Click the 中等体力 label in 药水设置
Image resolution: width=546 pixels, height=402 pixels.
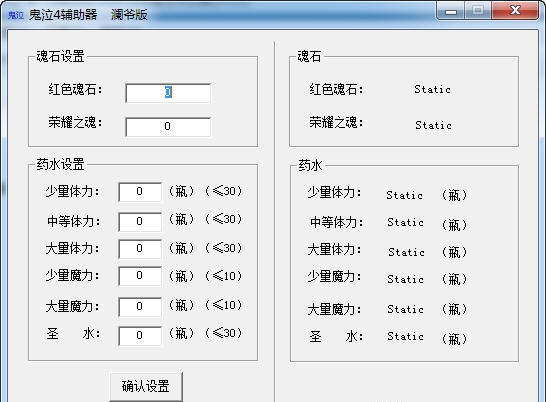pyautogui.click(x=74, y=221)
